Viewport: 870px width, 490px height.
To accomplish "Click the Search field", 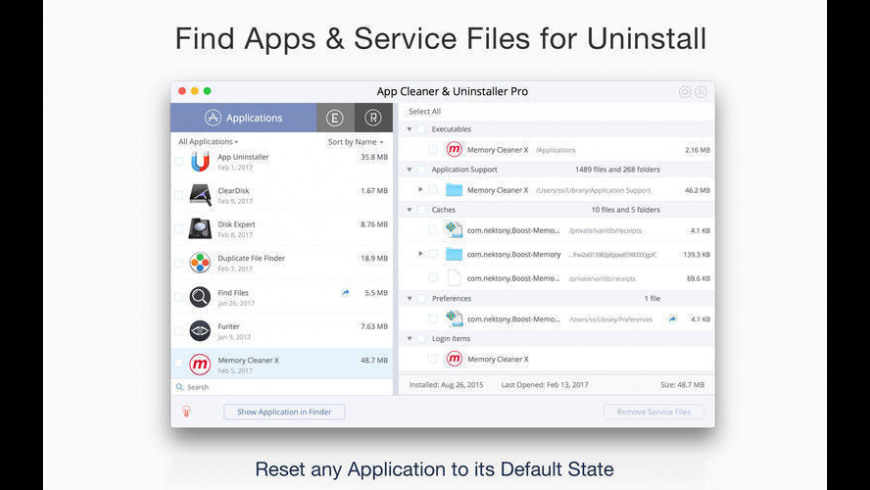I will pyautogui.click(x=283, y=387).
